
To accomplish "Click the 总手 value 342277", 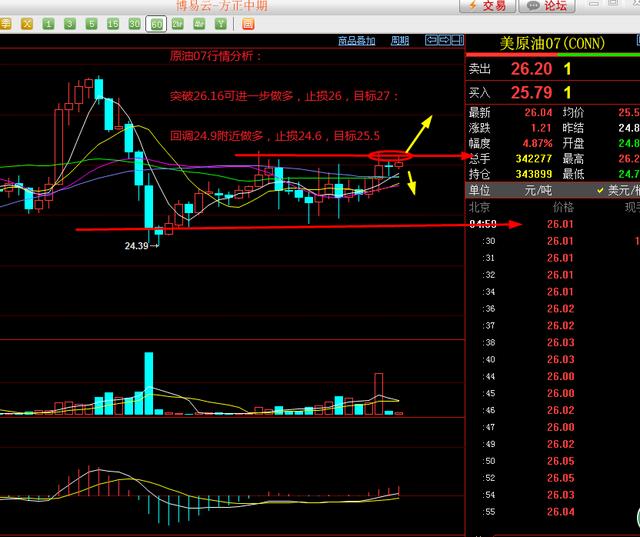I will [x=533, y=158].
